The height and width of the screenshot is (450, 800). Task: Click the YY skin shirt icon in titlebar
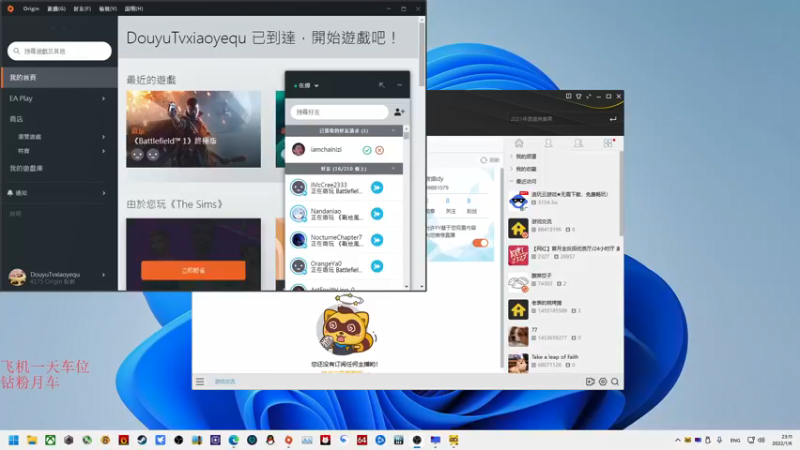point(579,96)
